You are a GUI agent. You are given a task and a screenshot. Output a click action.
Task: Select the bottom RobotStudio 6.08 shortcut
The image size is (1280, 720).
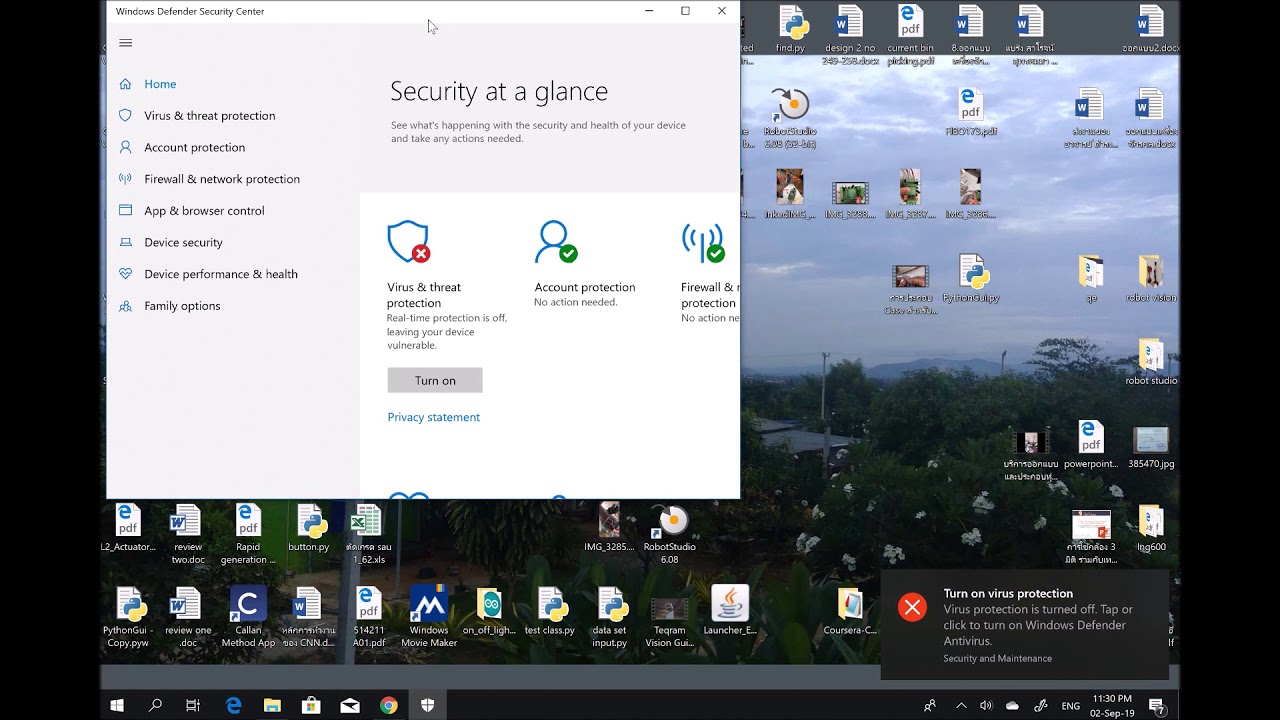click(x=669, y=533)
